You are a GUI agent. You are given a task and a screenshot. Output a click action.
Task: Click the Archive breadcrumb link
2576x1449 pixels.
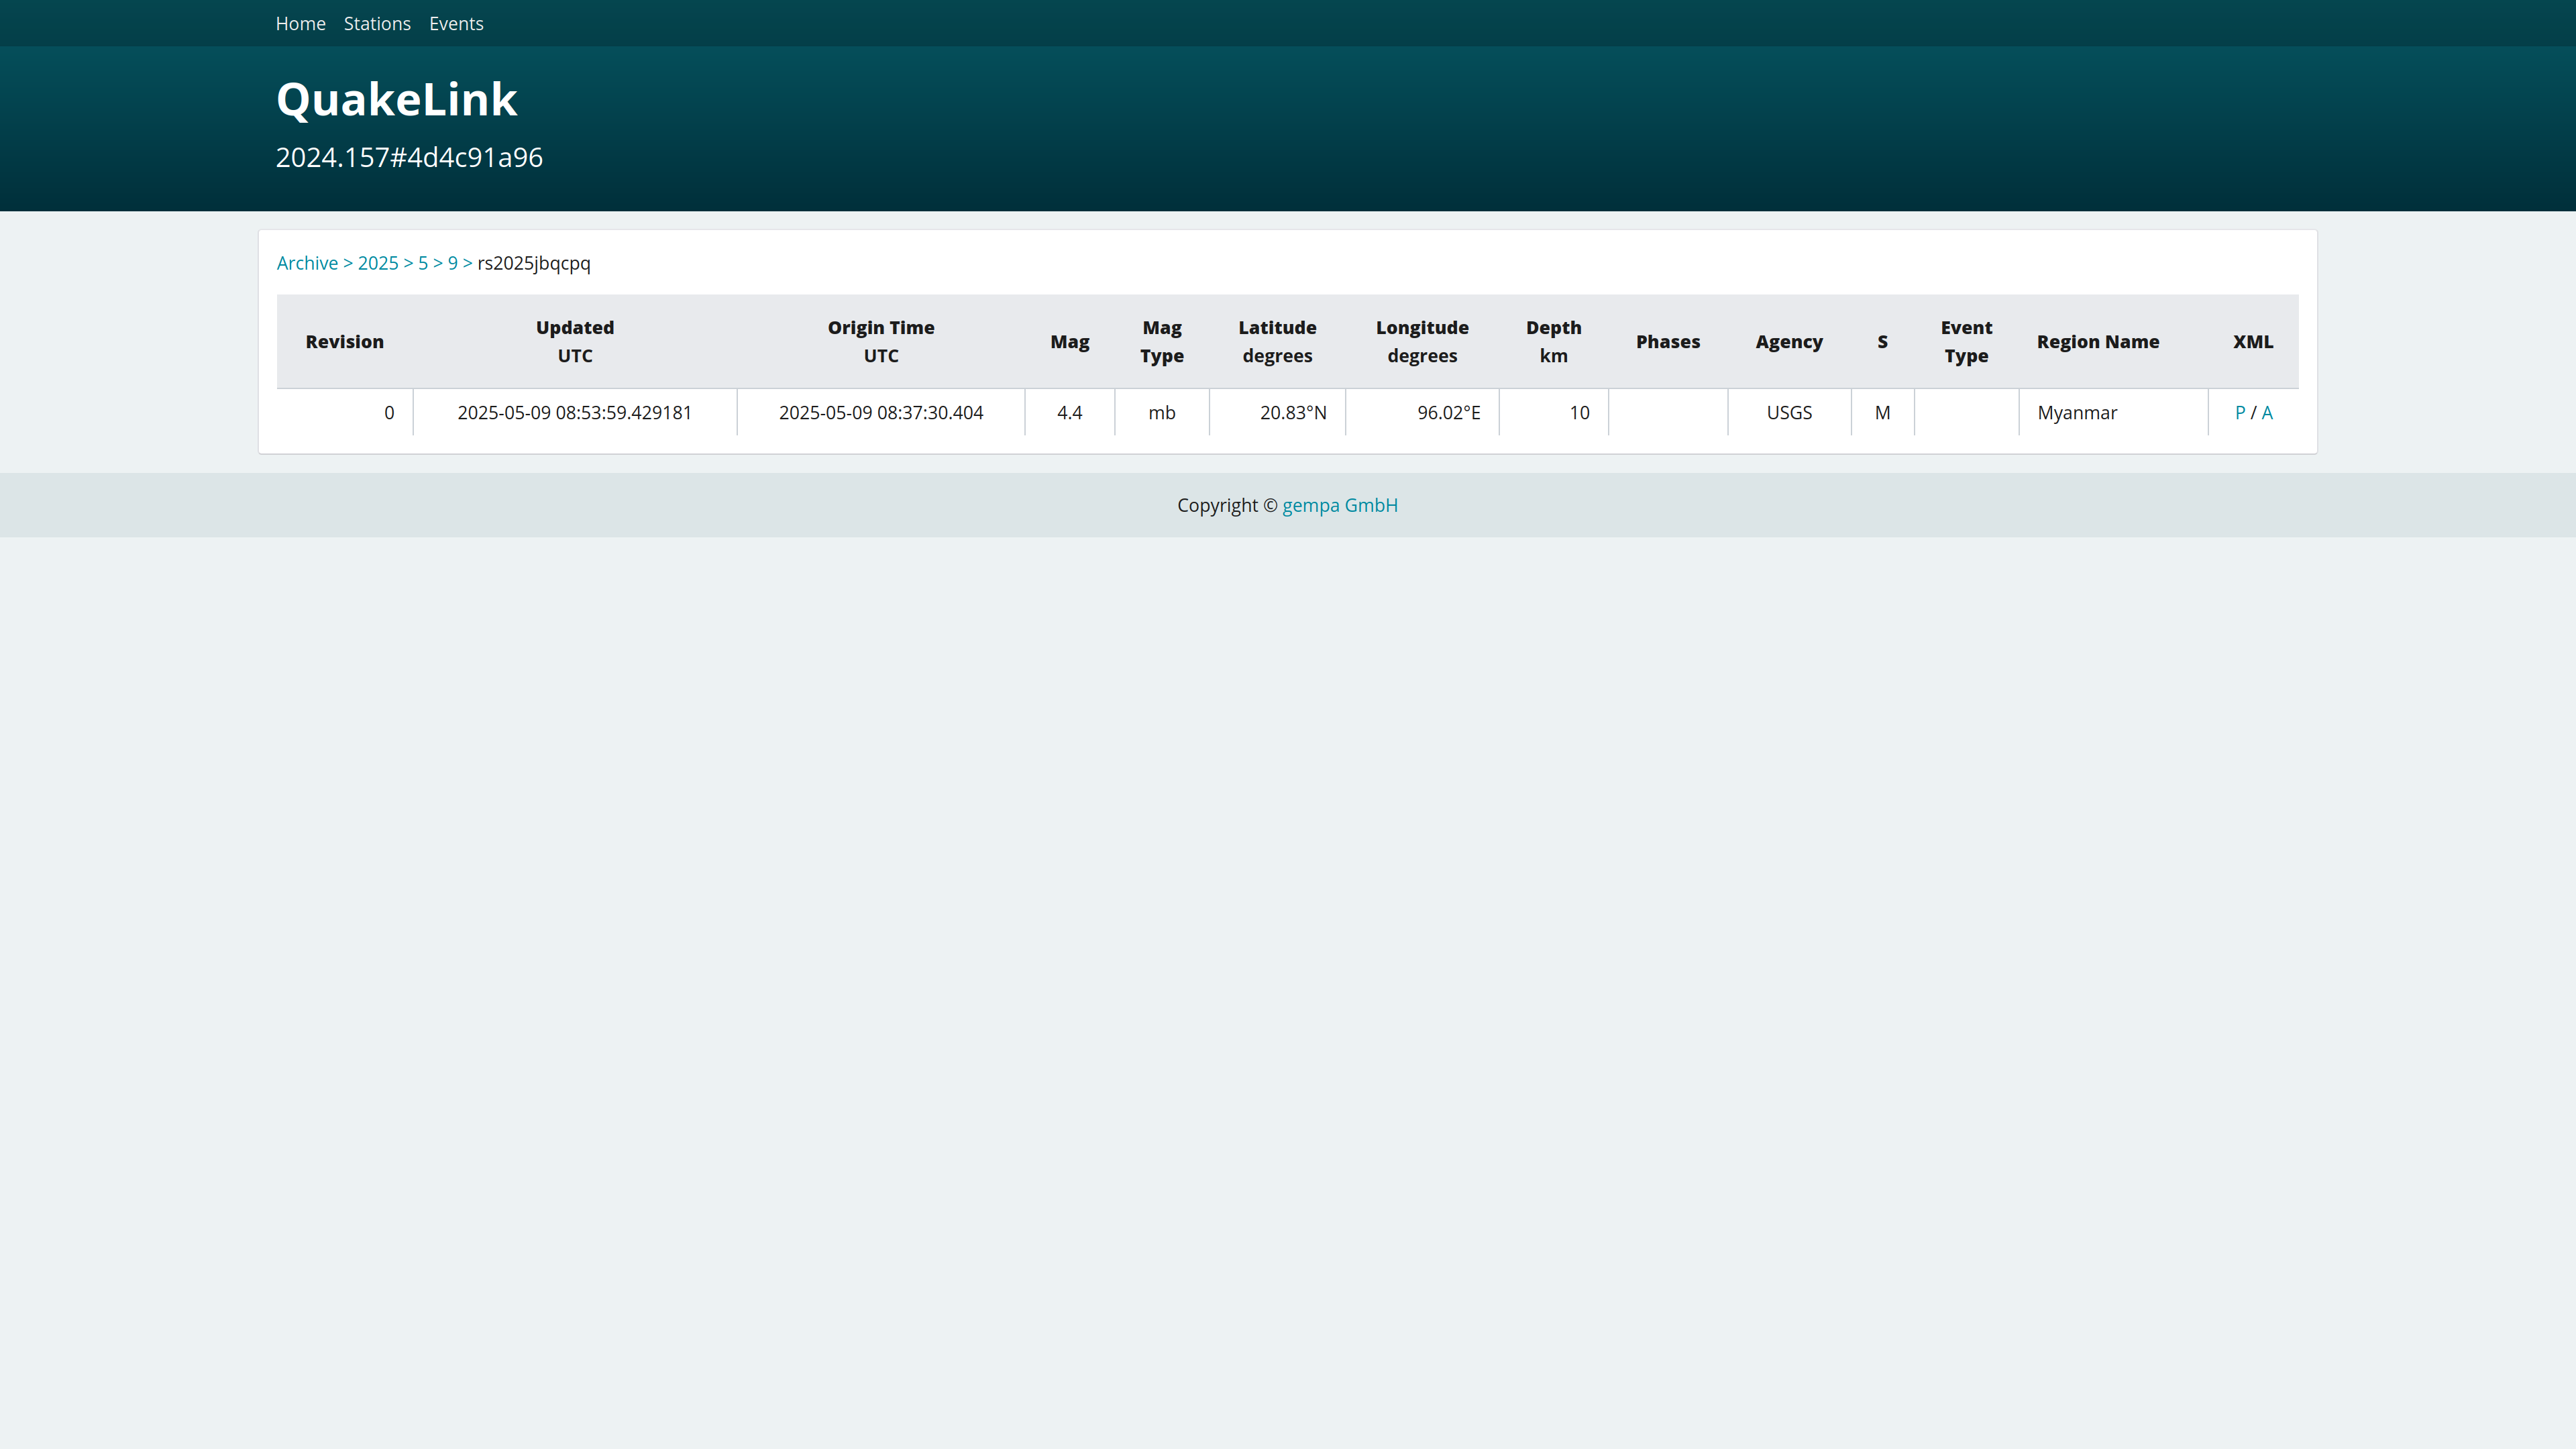tap(307, 263)
